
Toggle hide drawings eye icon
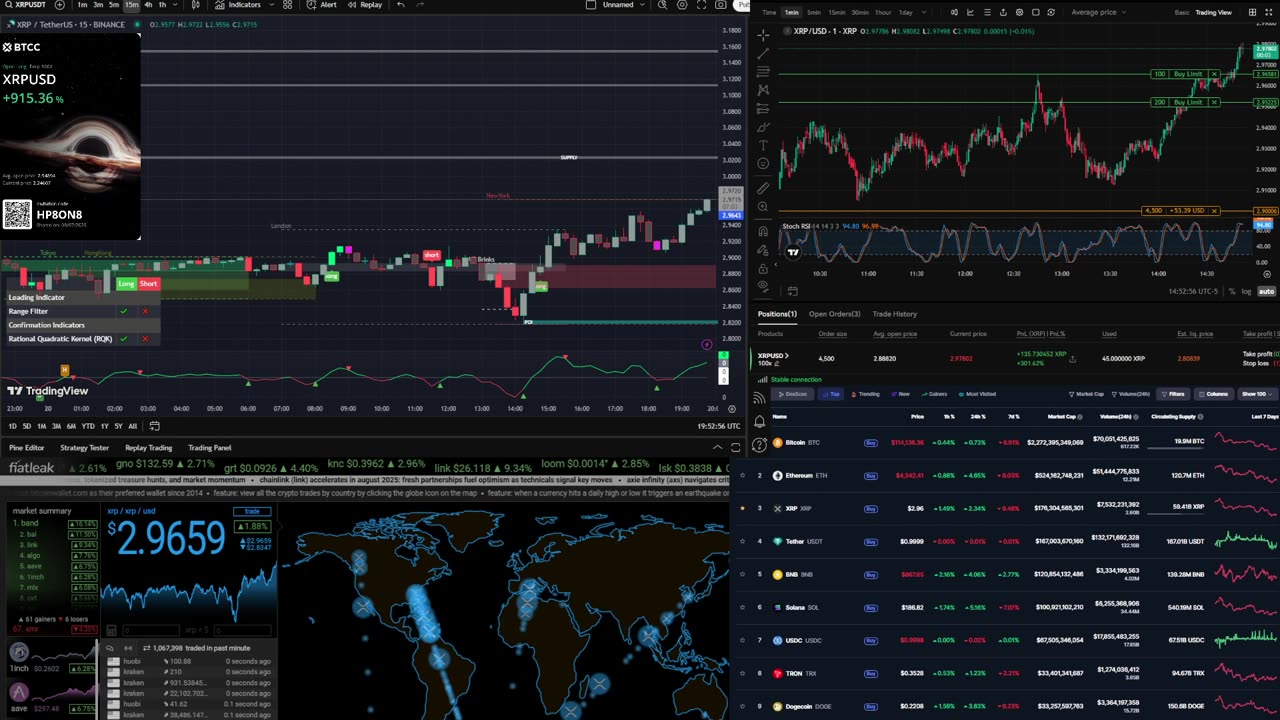pyautogui.click(x=763, y=286)
